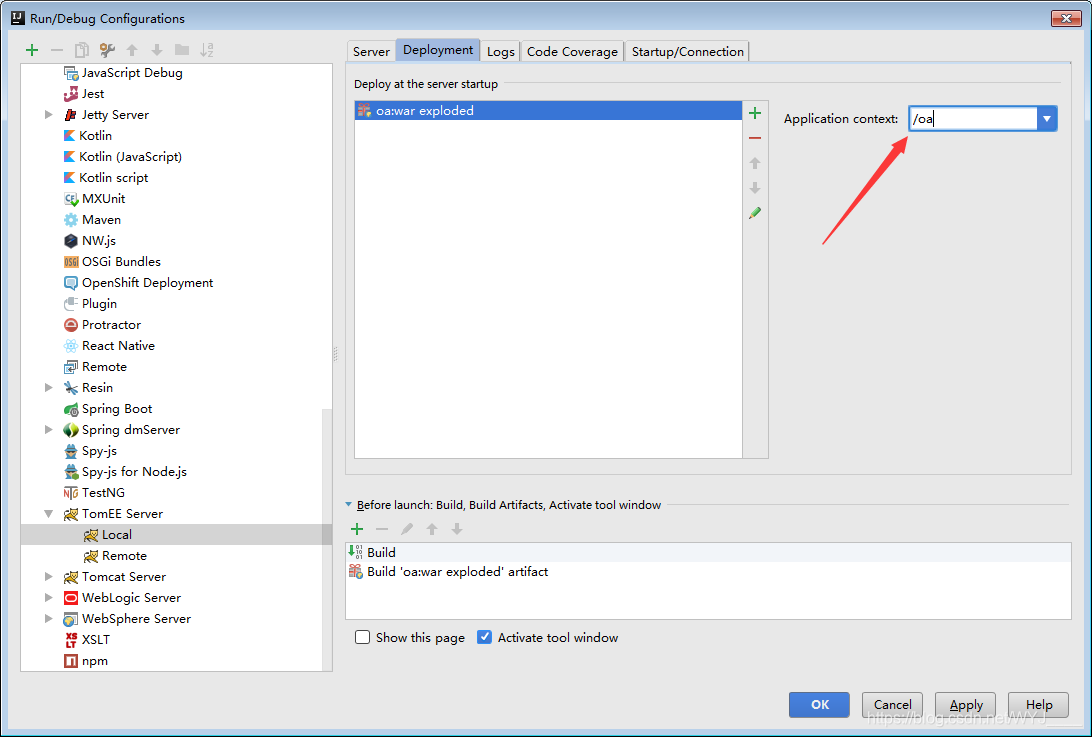
Task: Move the deployment item down
Action: tap(755, 188)
